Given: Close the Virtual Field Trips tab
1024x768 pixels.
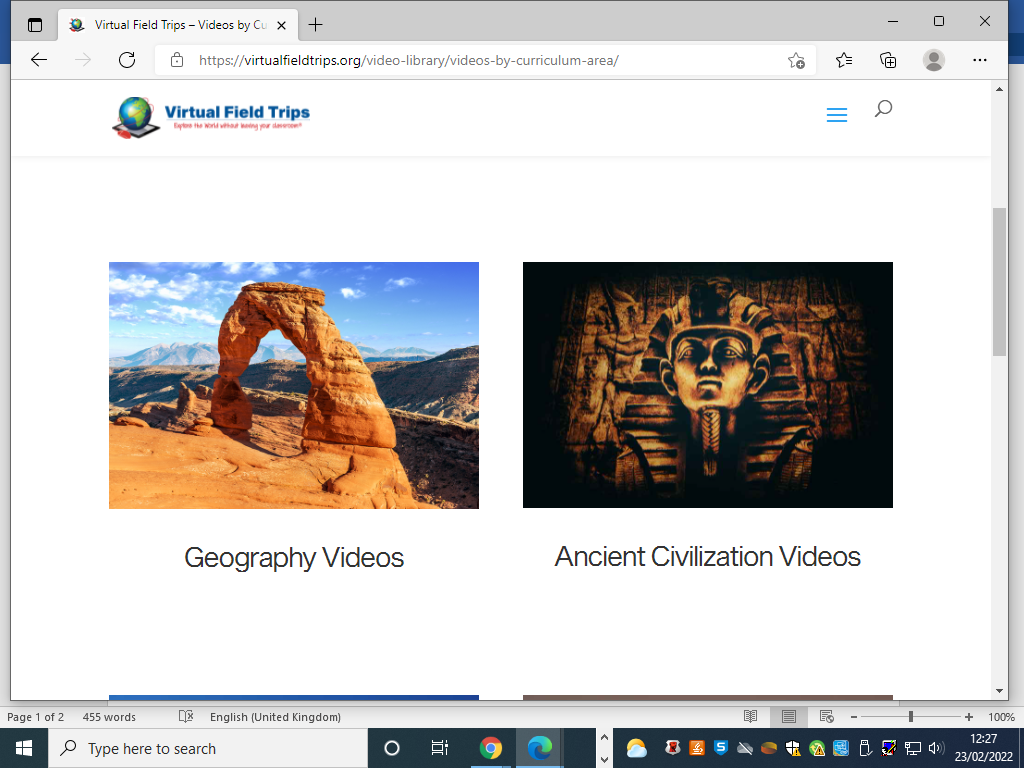Looking at the screenshot, I should point(284,24).
